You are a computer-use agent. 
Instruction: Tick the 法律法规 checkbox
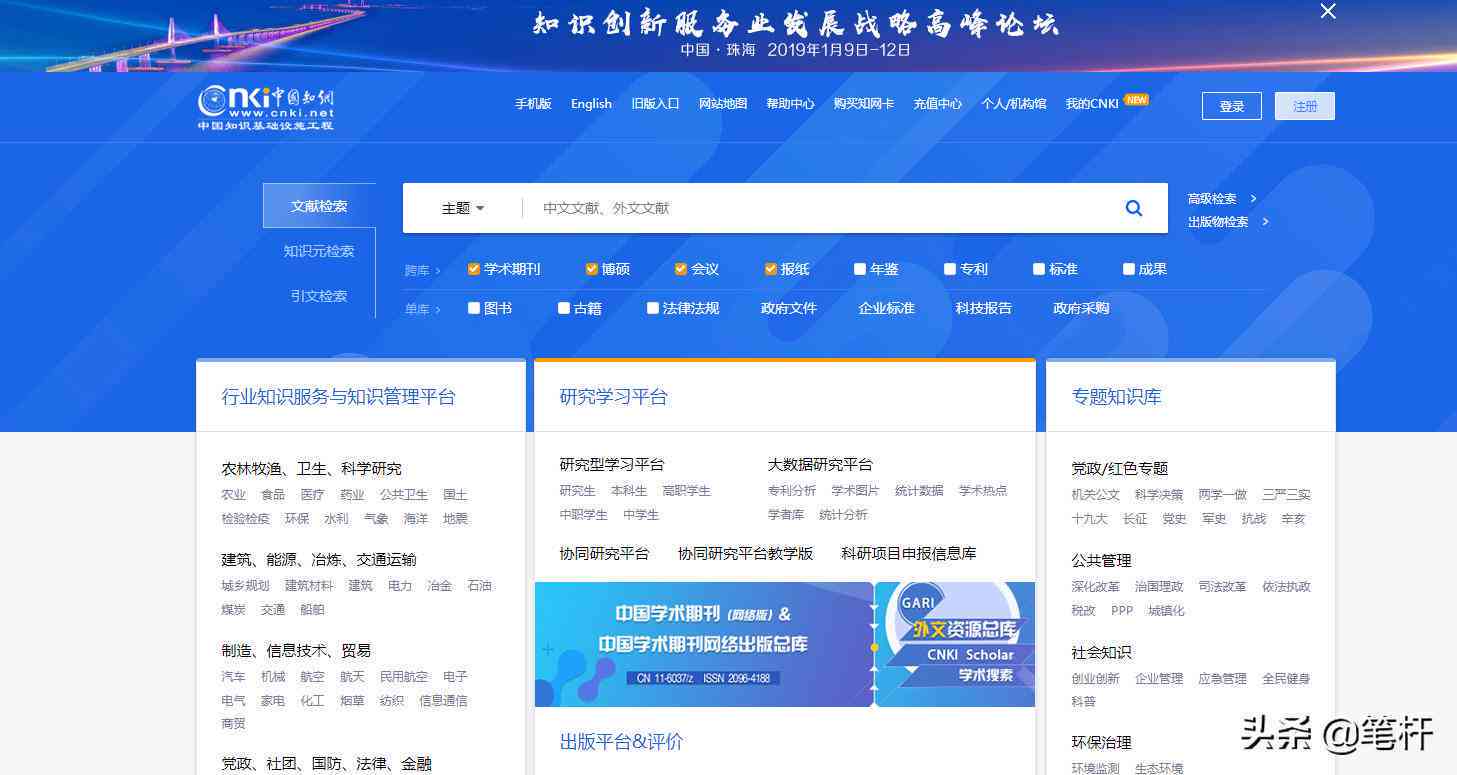[x=653, y=308]
